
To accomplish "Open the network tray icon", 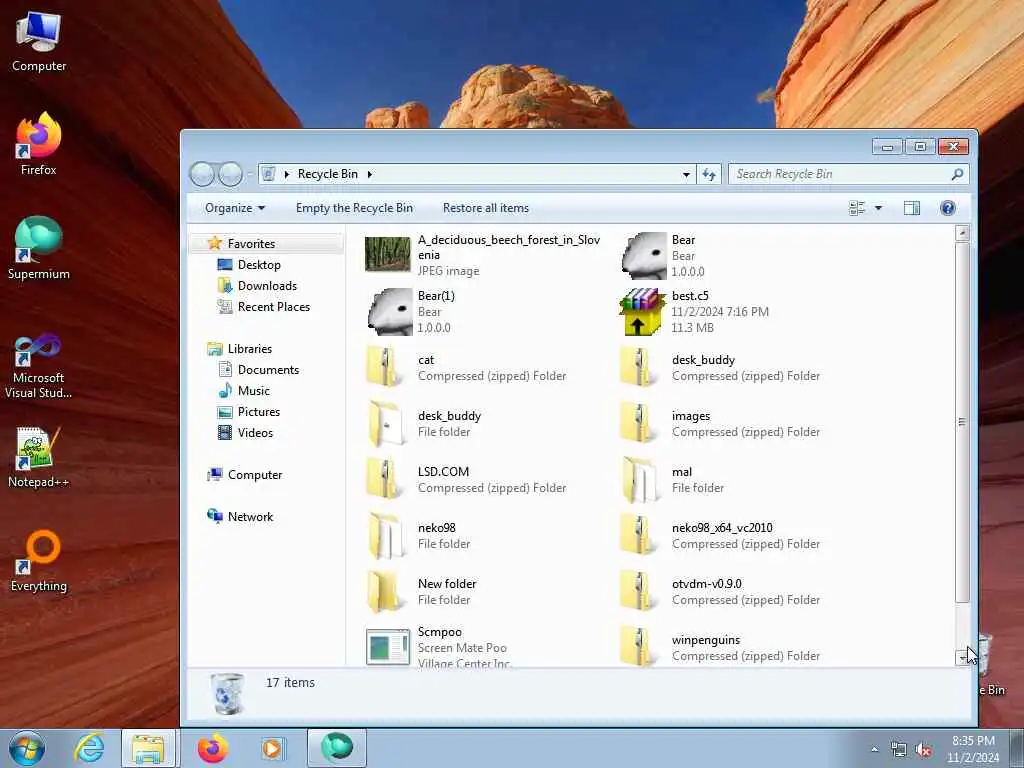I will (899, 749).
